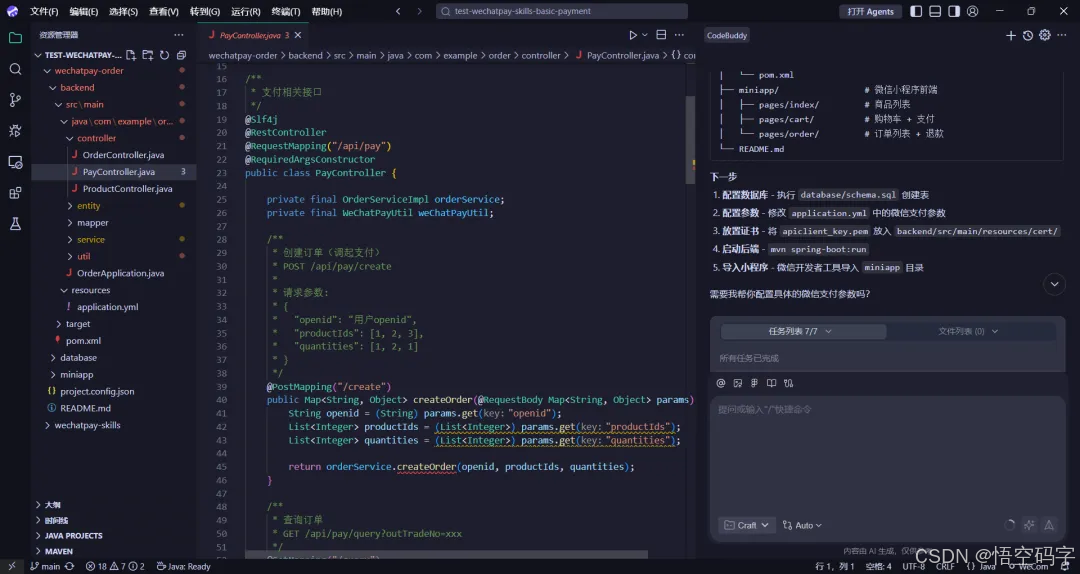Expand the entity folder
This screenshot has height=574, width=1080.
[x=88, y=206]
